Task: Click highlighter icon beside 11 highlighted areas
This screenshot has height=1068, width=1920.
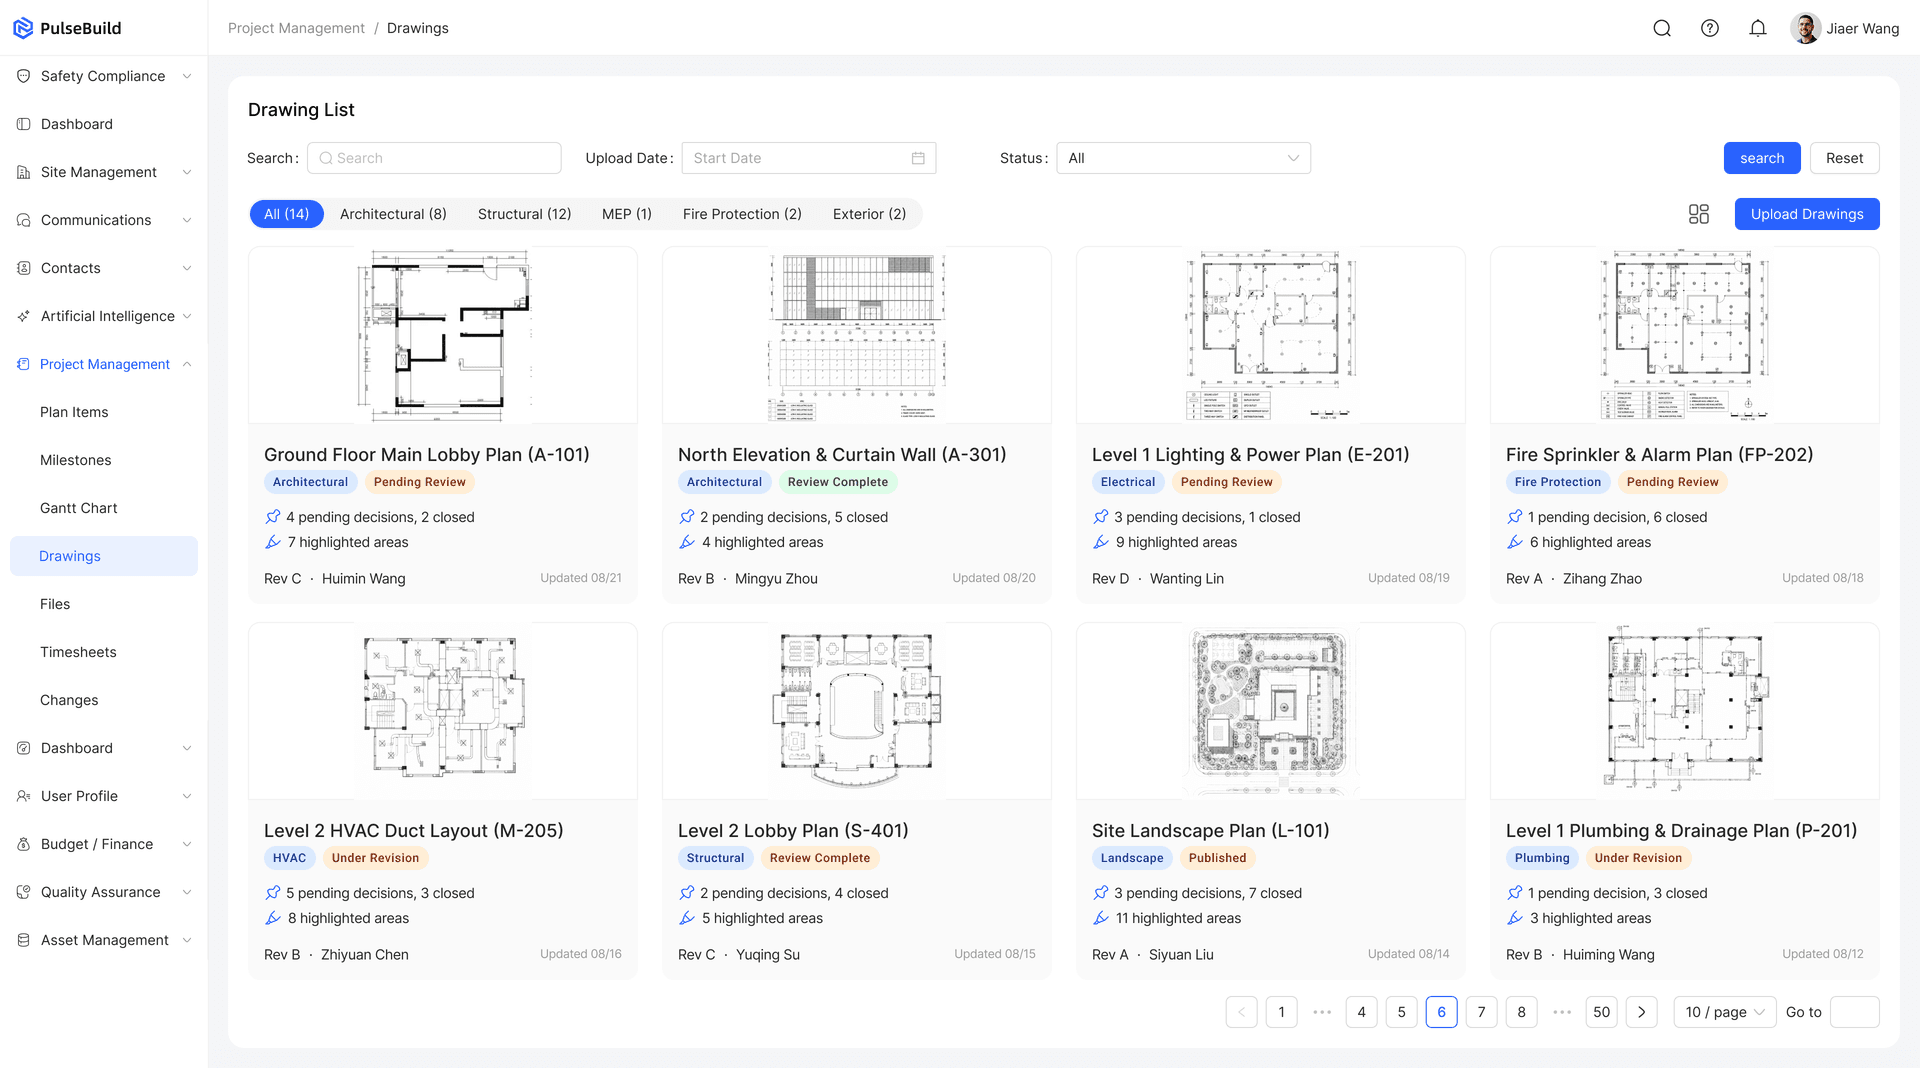Action: click(1101, 918)
